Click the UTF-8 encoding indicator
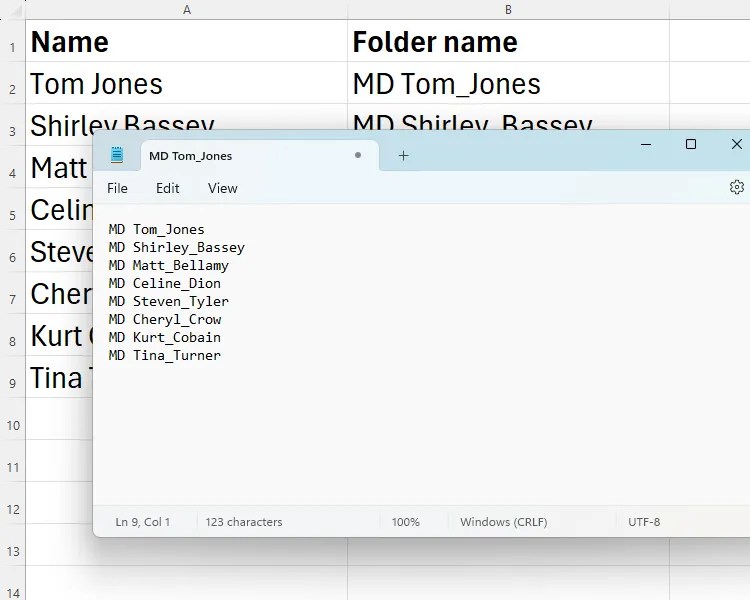This screenshot has height=600, width=750. (644, 522)
